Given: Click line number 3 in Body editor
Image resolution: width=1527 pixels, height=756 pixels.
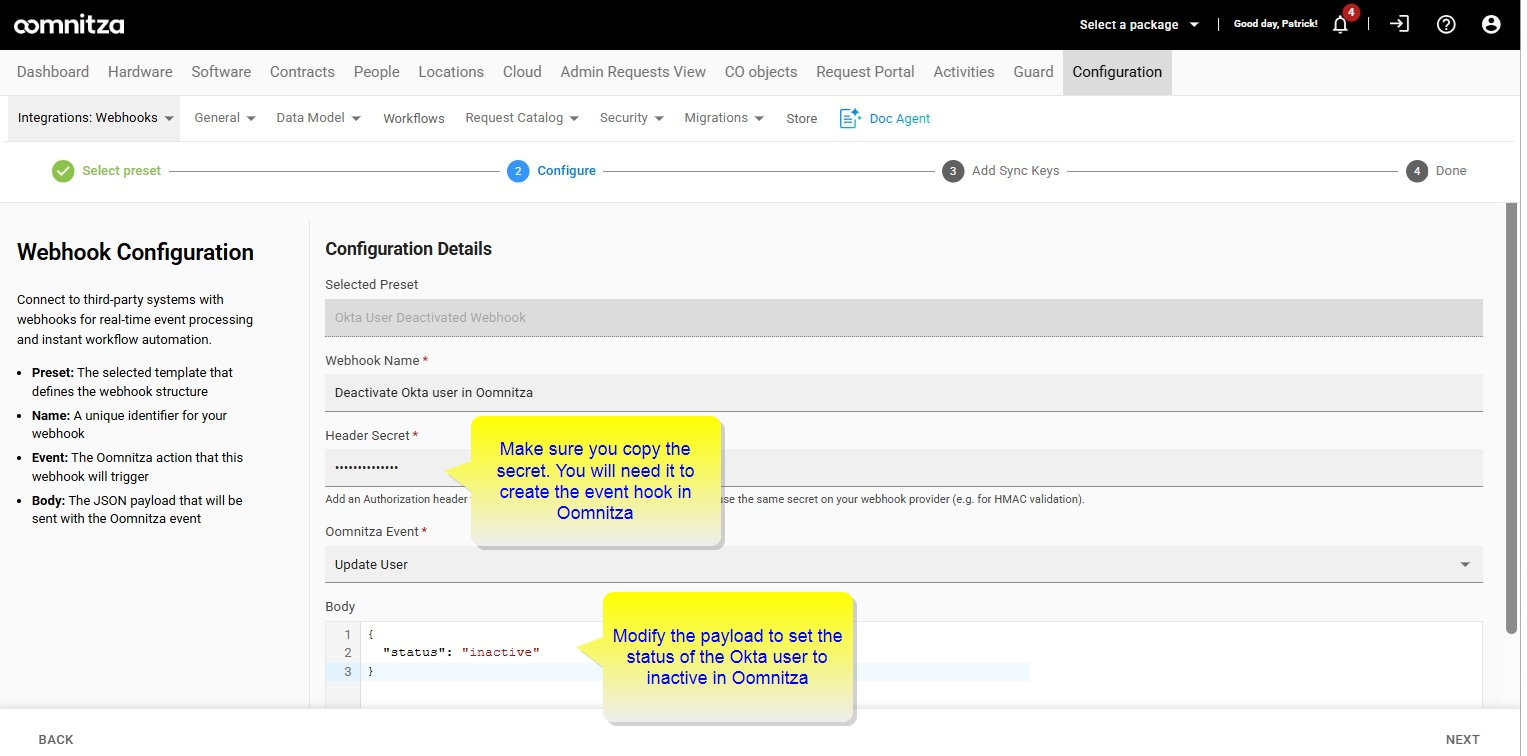Looking at the screenshot, I should pyautogui.click(x=348, y=672).
